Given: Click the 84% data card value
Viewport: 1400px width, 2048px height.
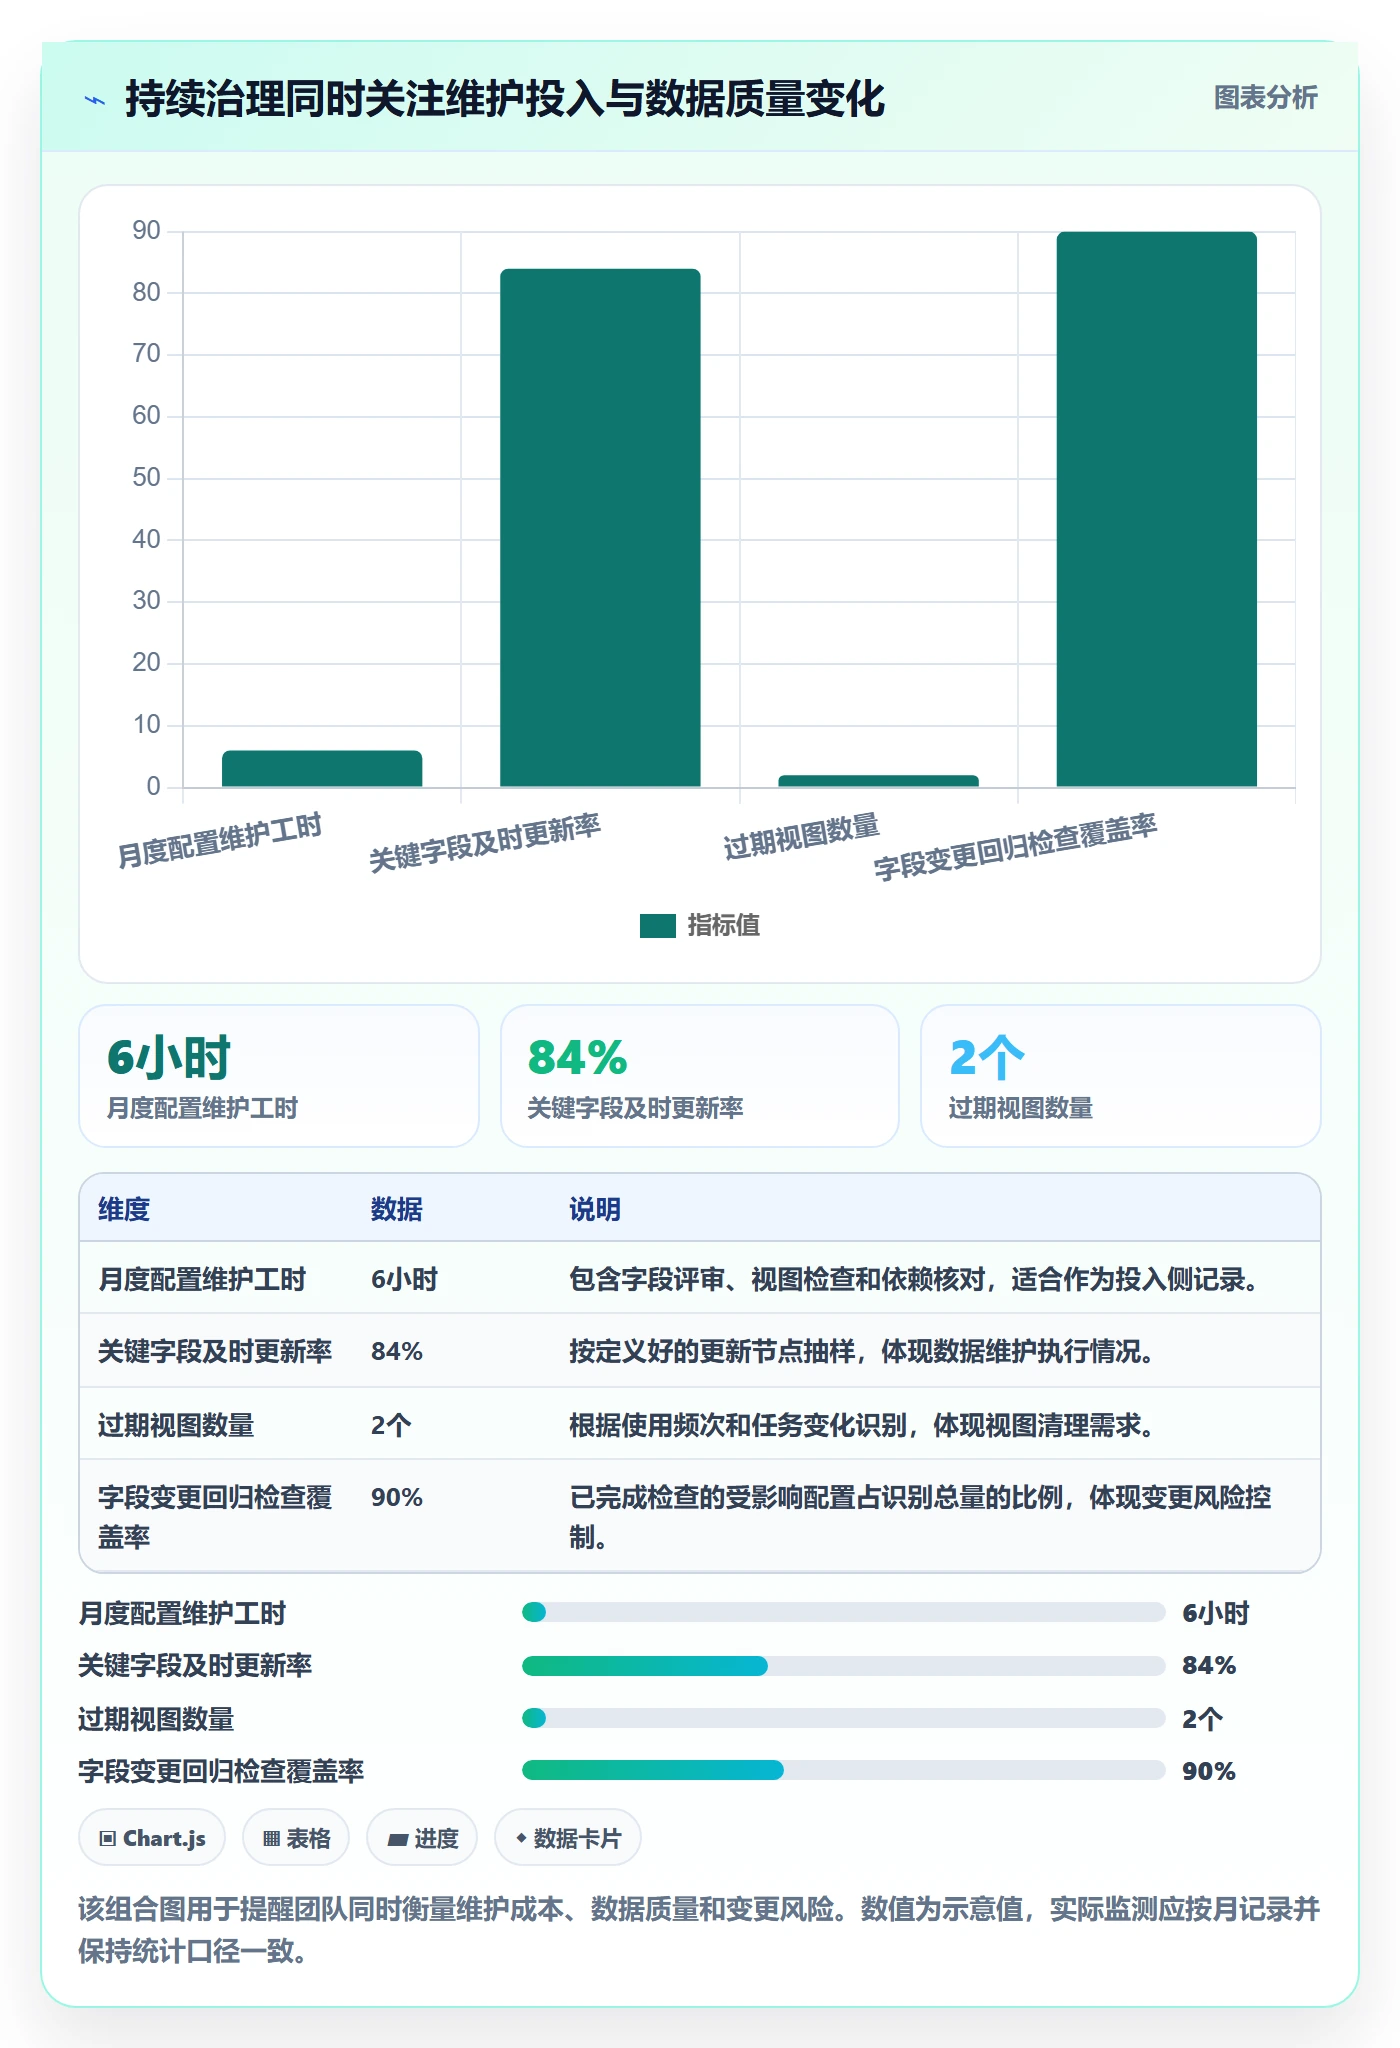Looking at the screenshot, I should (x=577, y=1058).
